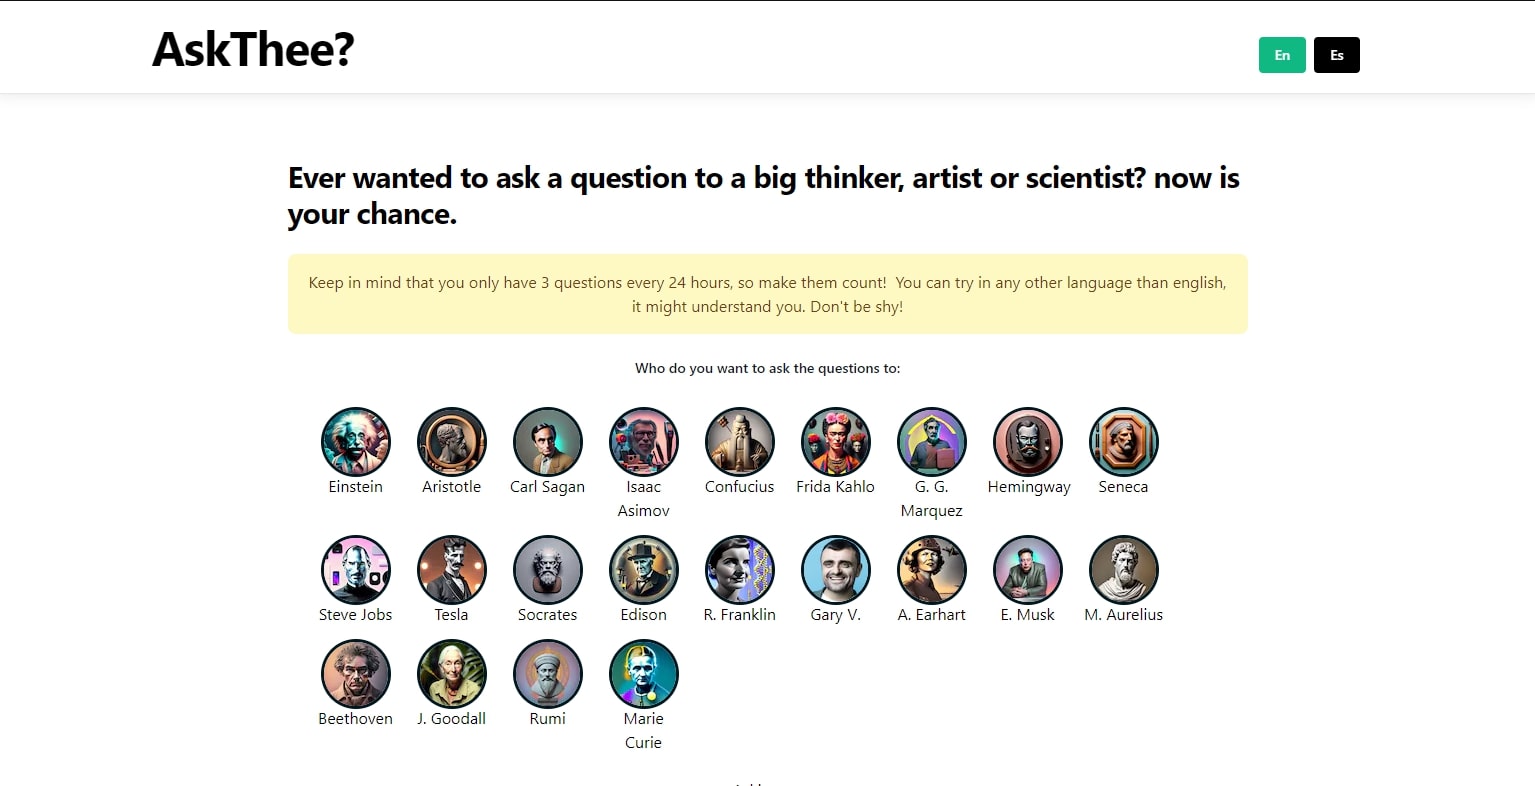
Task: Switch language to English with En
Action: [1282, 55]
